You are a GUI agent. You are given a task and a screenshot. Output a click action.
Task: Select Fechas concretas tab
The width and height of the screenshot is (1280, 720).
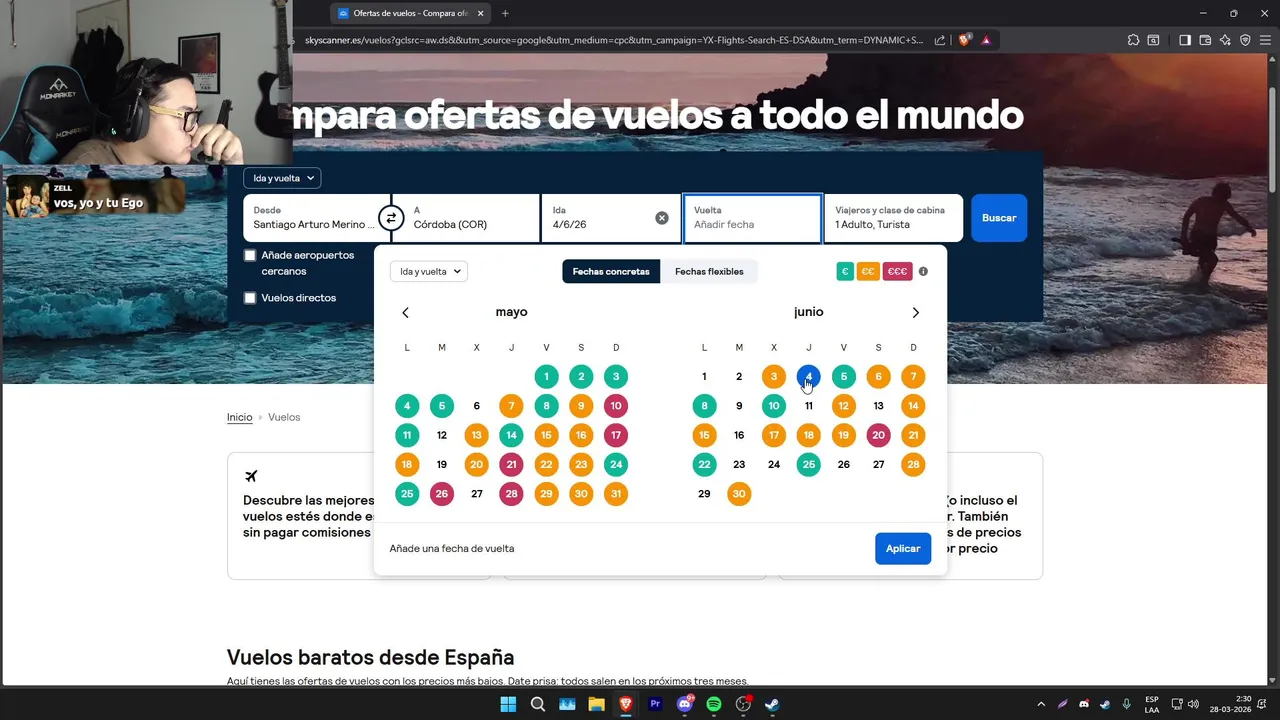pyautogui.click(x=611, y=271)
